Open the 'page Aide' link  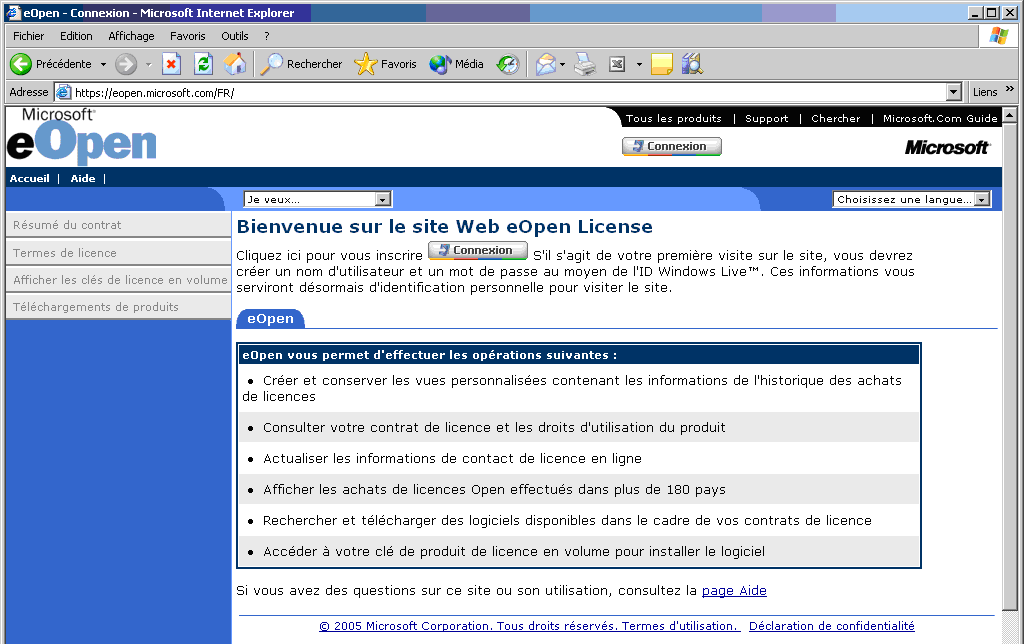point(734,590)
